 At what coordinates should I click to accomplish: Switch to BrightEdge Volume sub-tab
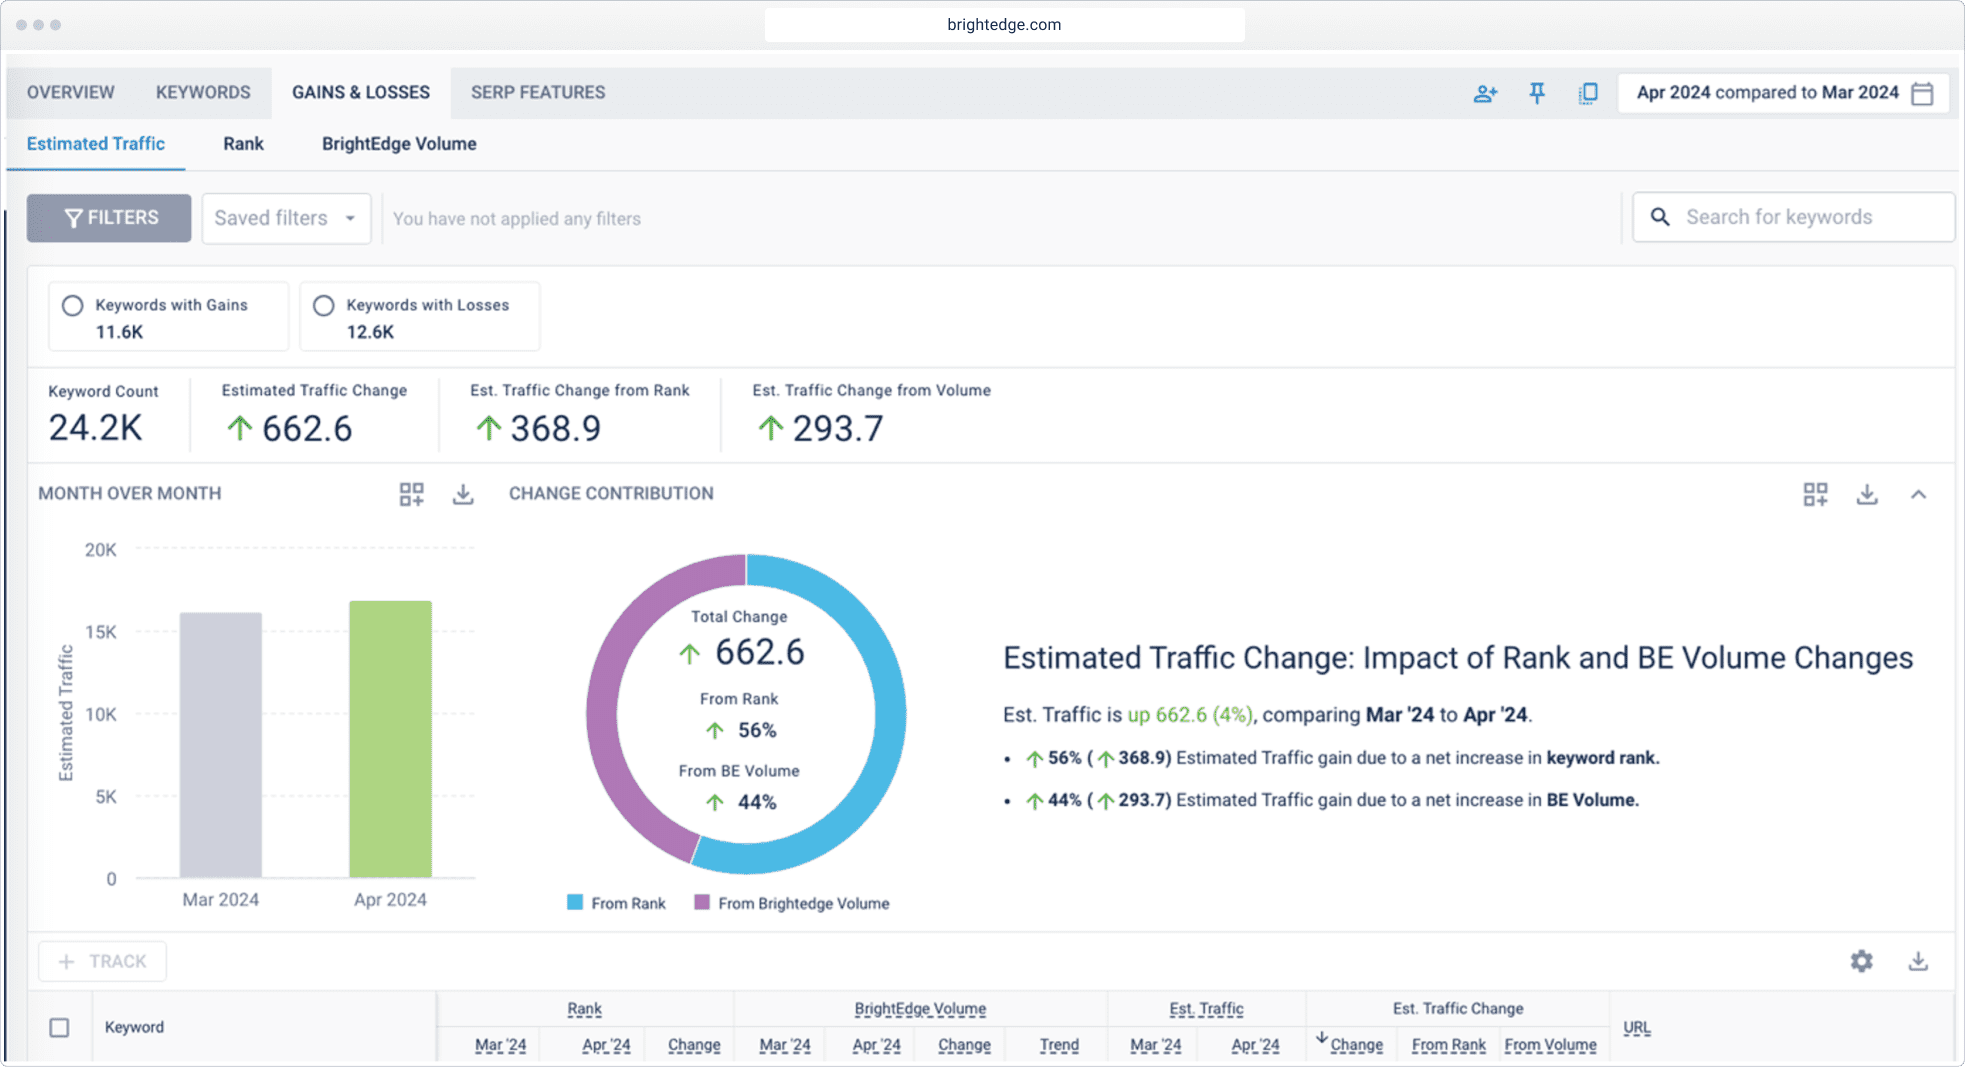[x=398, y=144]
